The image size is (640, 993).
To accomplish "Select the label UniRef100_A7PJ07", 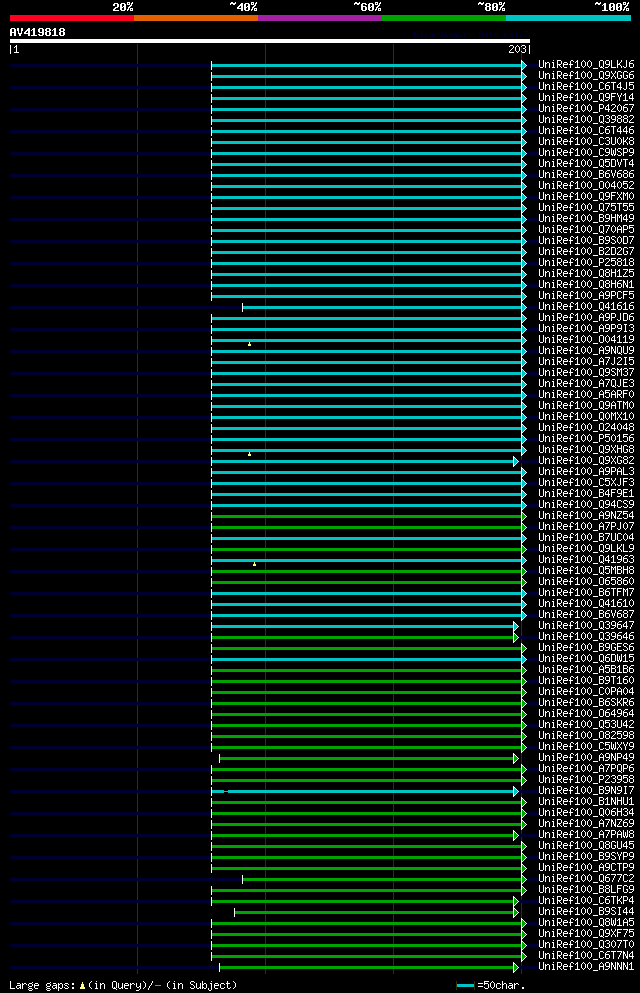I will click(586, 527).
